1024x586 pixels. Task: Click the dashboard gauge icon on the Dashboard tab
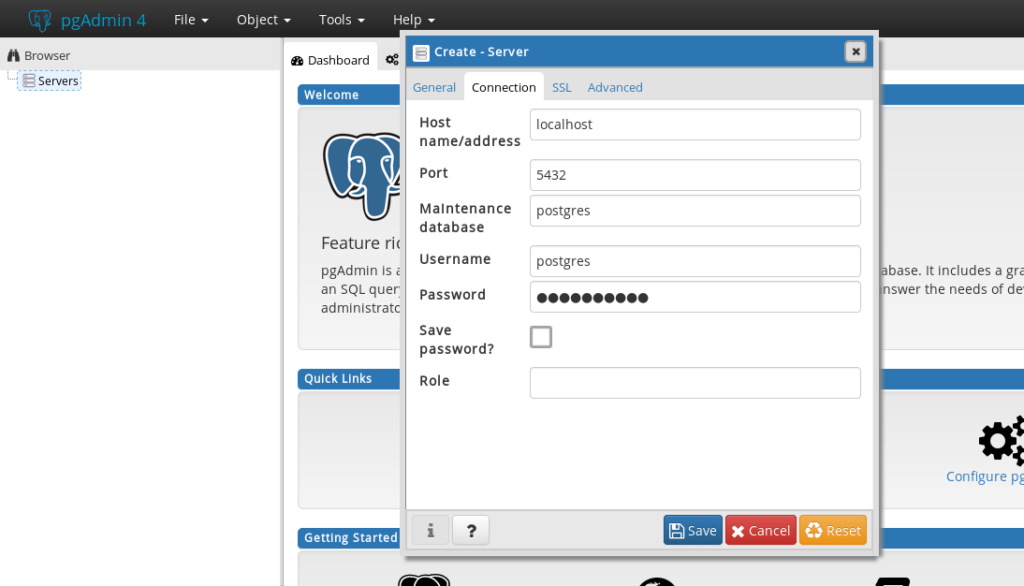296,60
